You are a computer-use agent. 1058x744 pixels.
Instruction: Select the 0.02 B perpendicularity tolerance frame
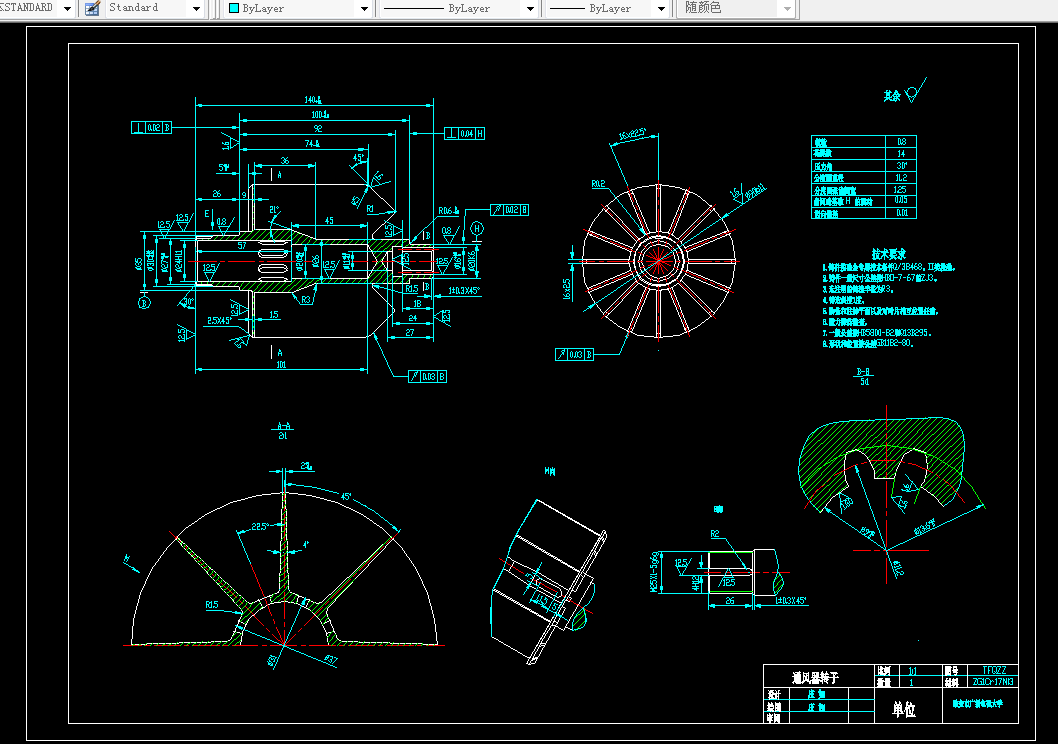[151, 127]
